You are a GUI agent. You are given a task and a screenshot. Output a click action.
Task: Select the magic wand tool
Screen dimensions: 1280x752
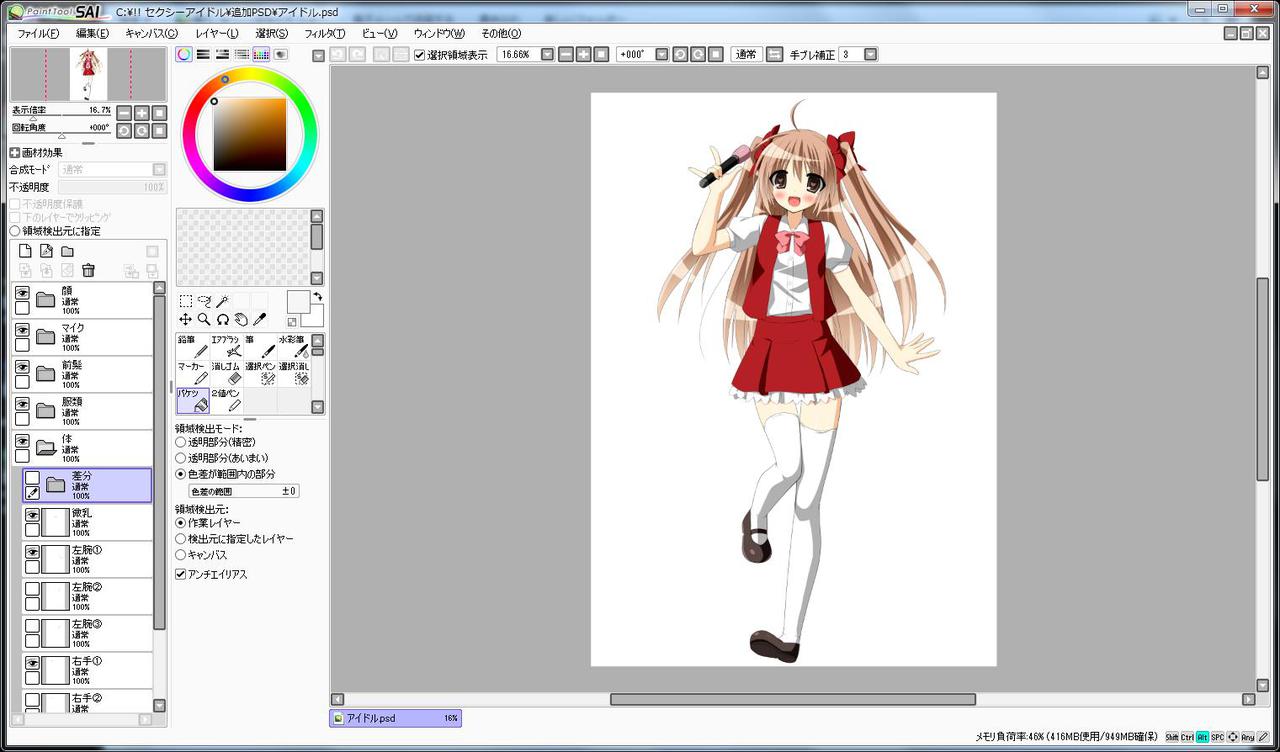(x=222, y=301)
